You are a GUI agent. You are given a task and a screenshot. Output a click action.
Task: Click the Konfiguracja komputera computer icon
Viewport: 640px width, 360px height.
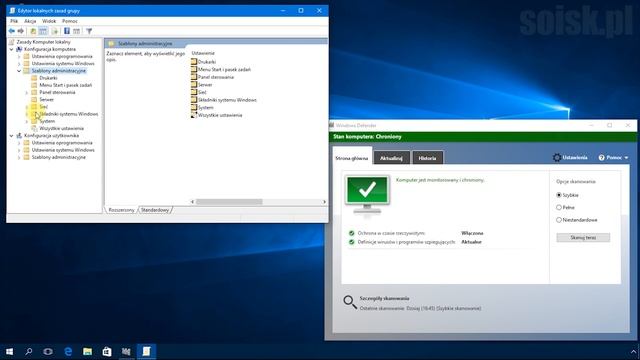(x=19, y=49)
